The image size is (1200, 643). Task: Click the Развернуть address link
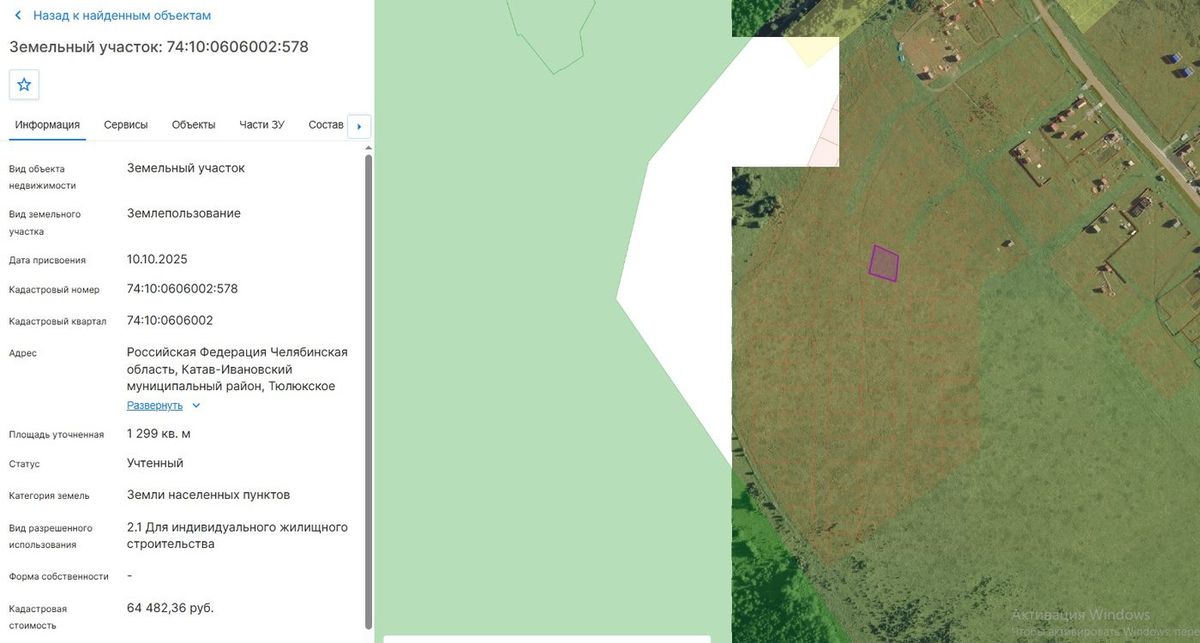pyautogui.click(x=155, y=405)
